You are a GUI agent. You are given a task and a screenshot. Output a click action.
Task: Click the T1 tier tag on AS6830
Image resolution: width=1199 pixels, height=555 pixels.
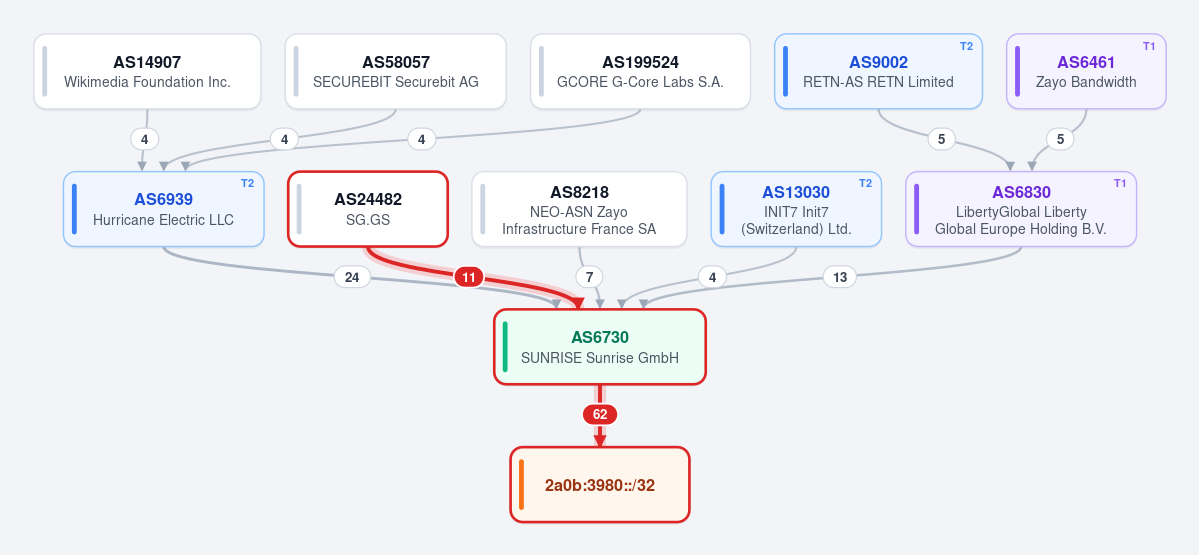click(1120, 183)
